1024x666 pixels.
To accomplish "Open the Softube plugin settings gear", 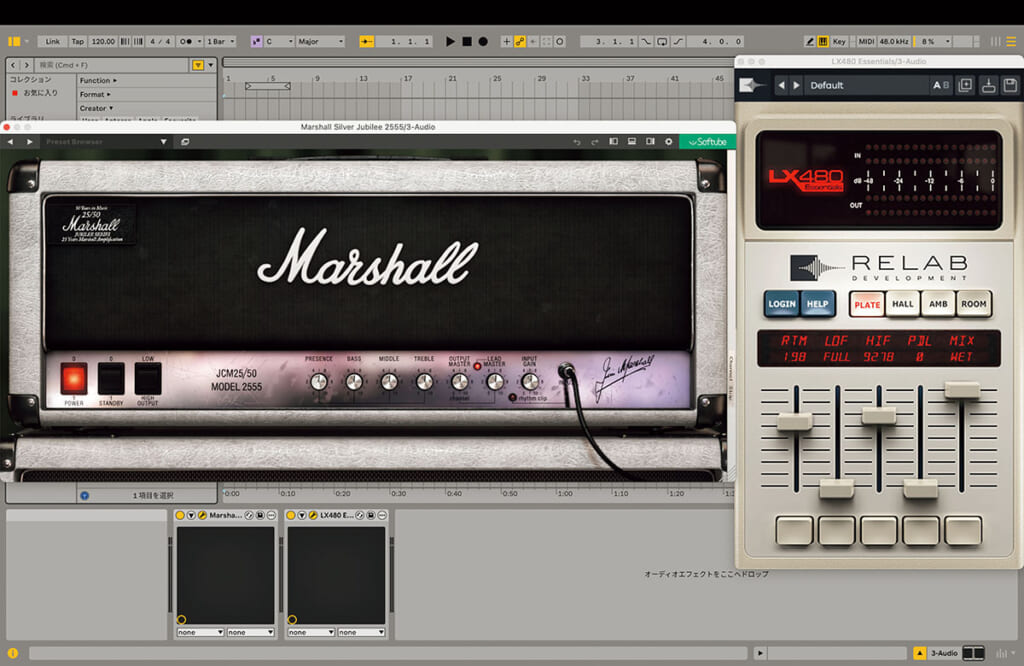I will [x=668, y=142].
